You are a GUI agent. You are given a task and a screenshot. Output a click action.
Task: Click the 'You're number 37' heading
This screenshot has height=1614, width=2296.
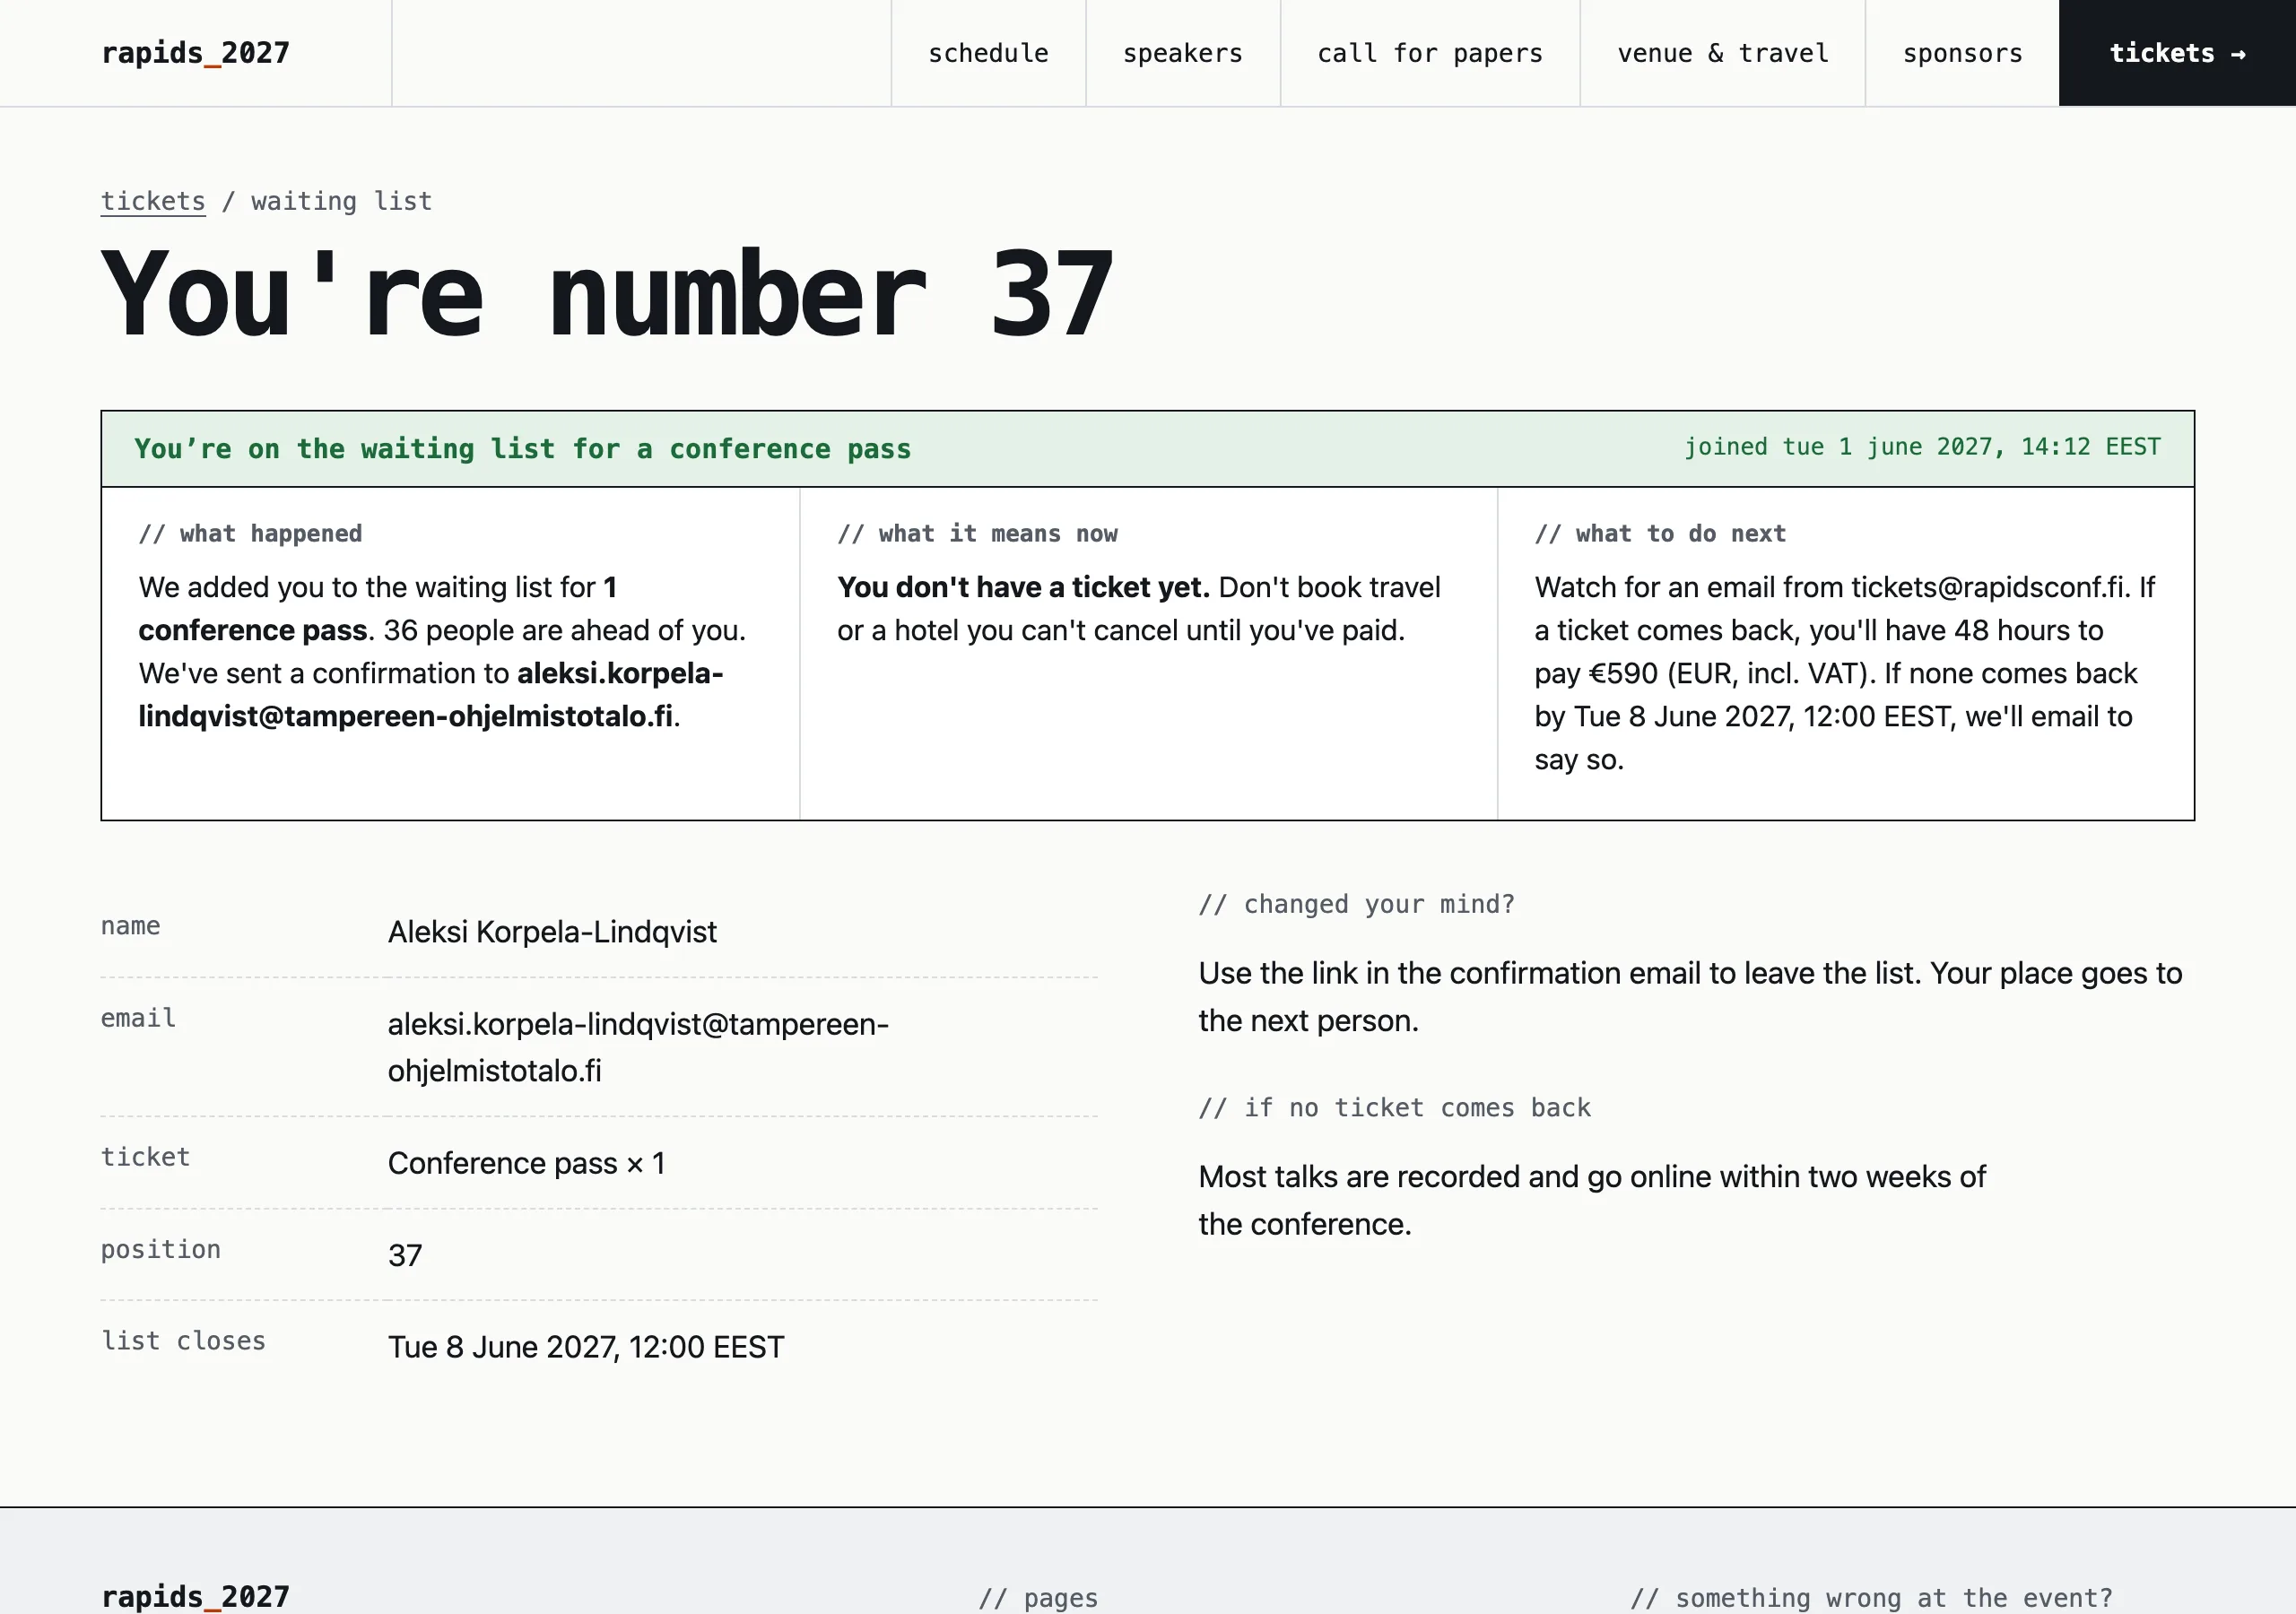[607, 294]
